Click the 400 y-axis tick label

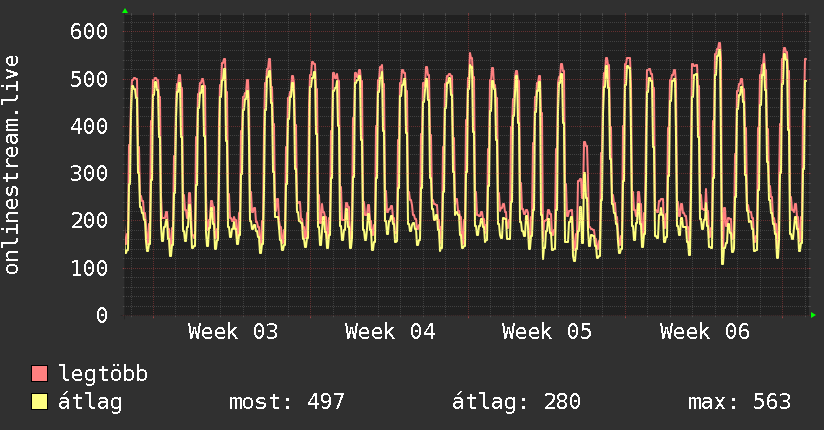[89, 126]
